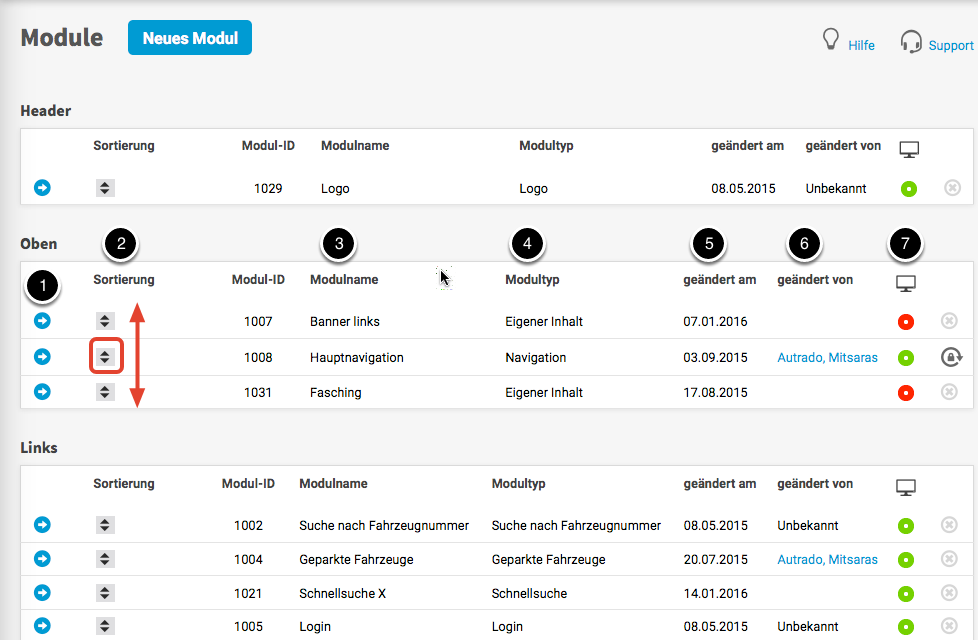
Task: Click the Modulname column header in the Oben table
Action: click(344, 280)
